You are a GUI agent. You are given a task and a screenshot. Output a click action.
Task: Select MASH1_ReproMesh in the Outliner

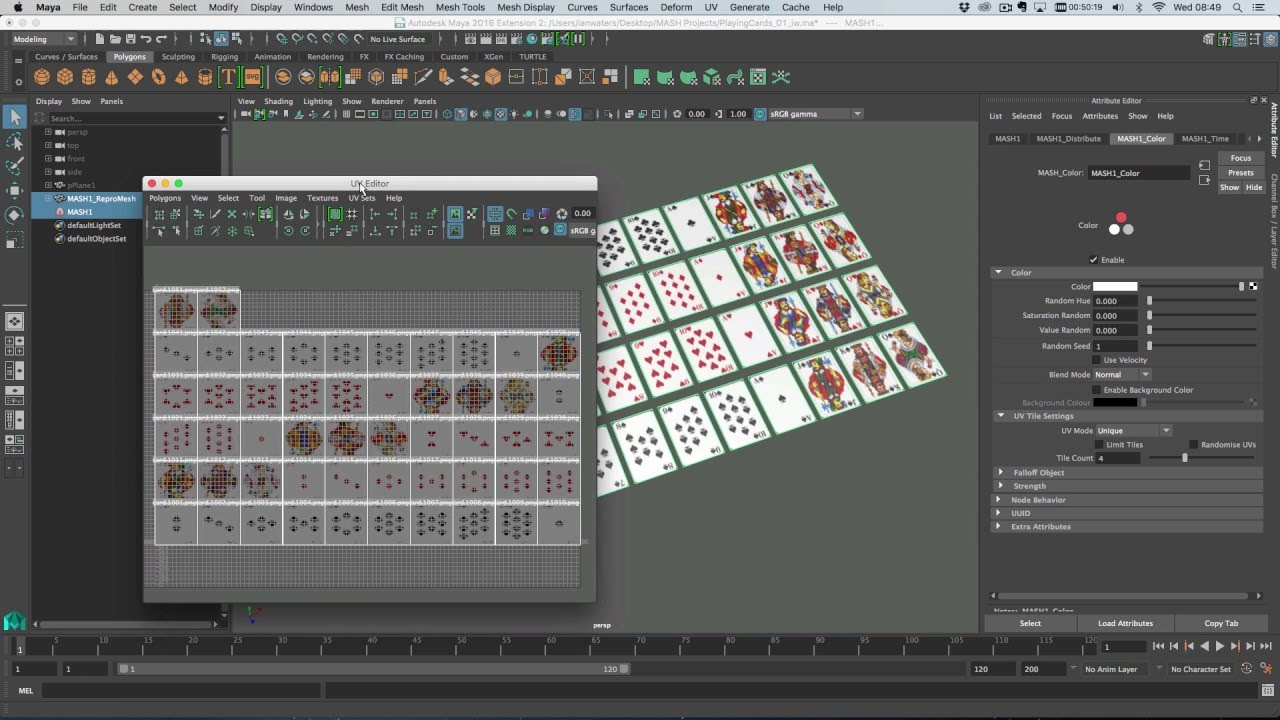(100, 199)
